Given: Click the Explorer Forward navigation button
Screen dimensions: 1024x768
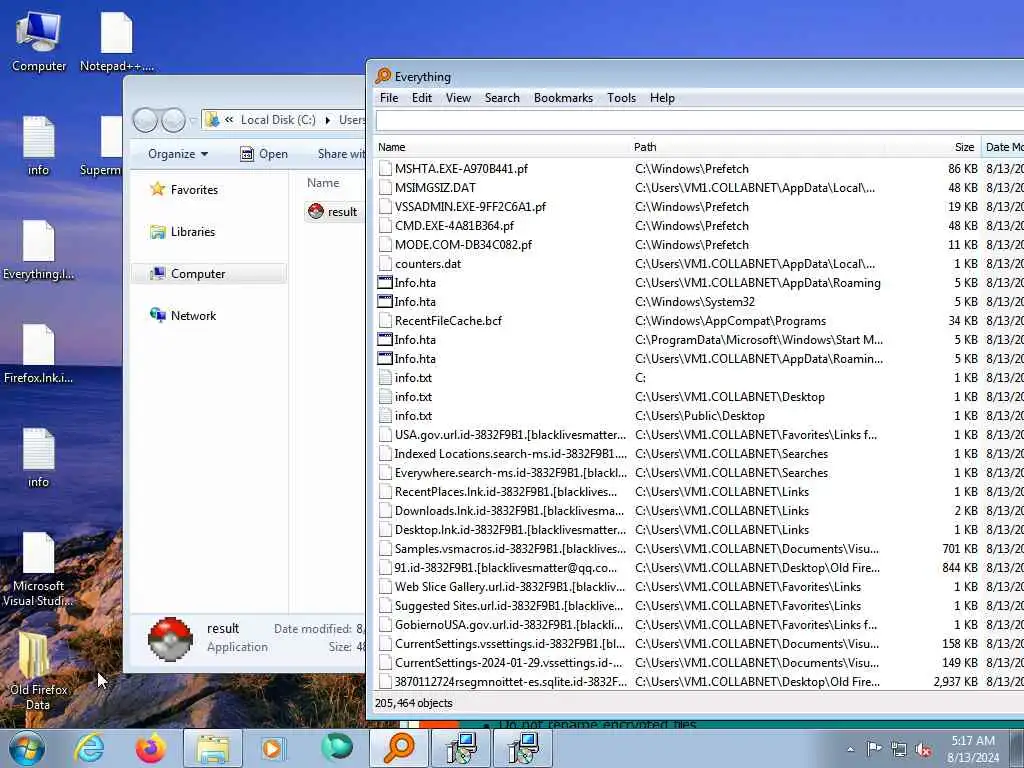Looking at the screenshot, I should pyautogui.click(x=173, y=120).
